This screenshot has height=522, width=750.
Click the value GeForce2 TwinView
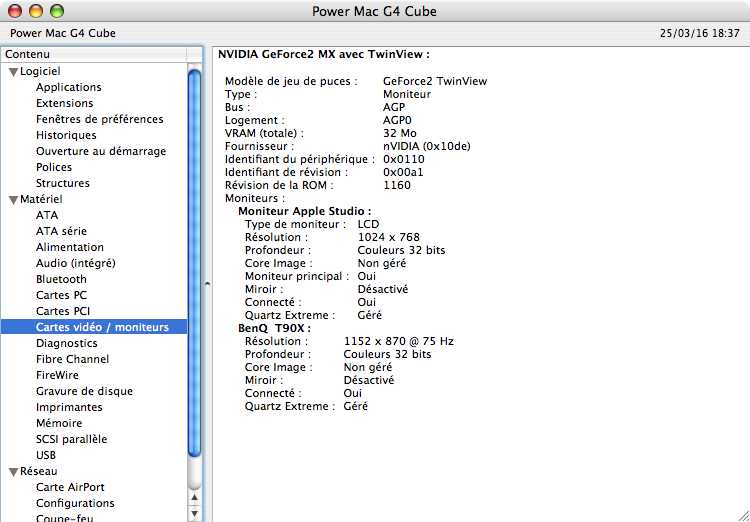(435, 81)
